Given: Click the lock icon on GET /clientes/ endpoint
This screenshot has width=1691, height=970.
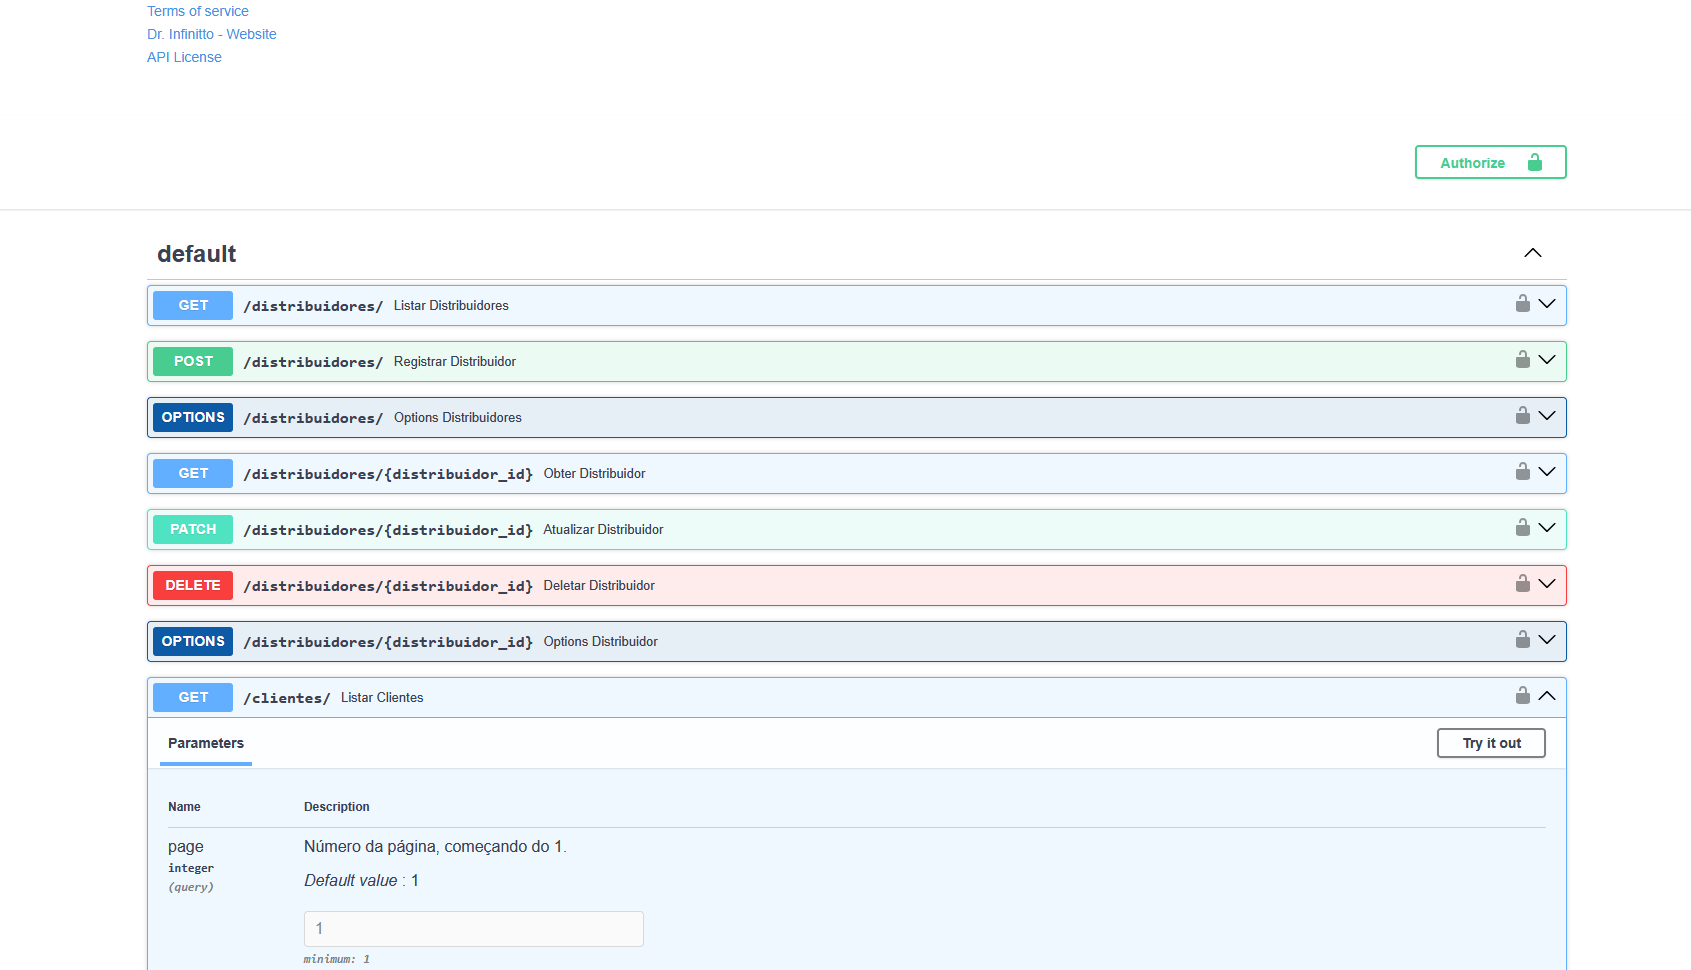Looking at the screenshot, I should coord(1523,696).
